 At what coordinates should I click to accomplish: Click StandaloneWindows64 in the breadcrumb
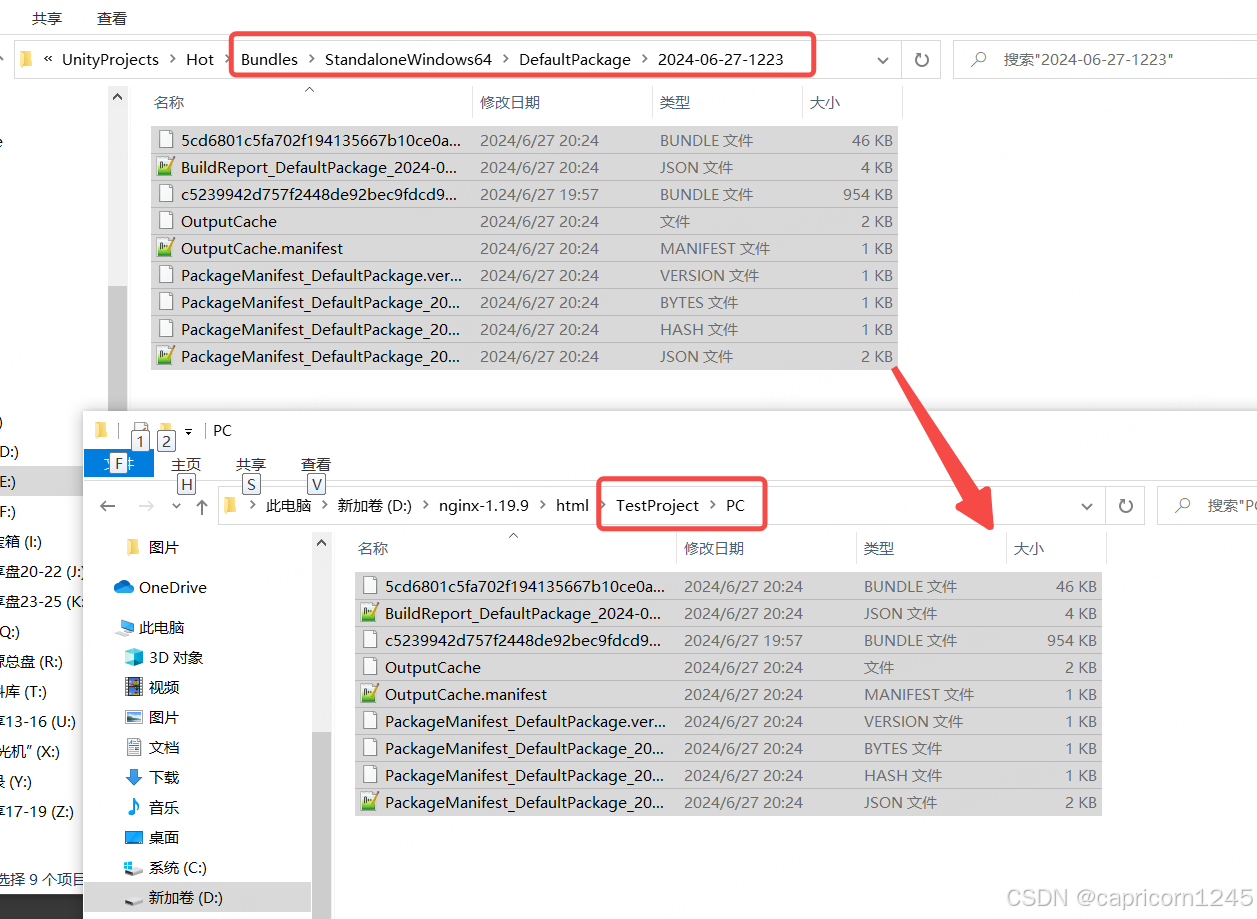coord(408,60)
